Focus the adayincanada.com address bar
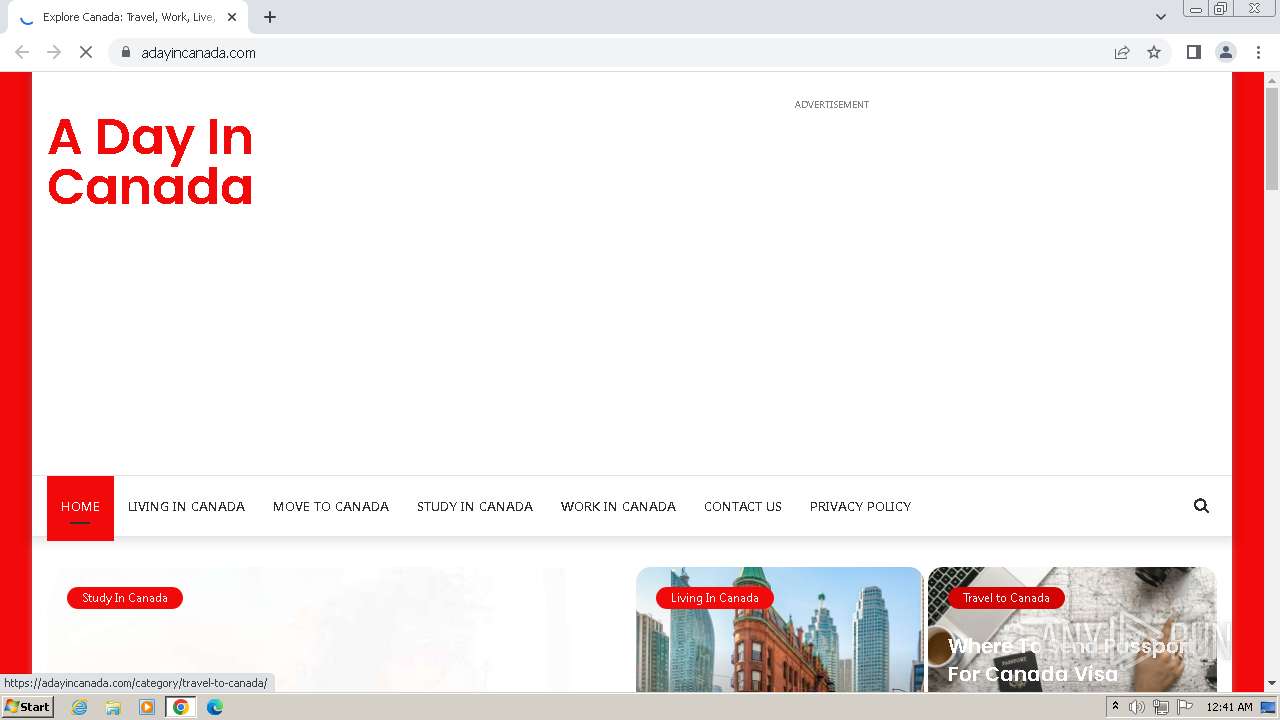1280x720 pixels. [x=620, y=52]
